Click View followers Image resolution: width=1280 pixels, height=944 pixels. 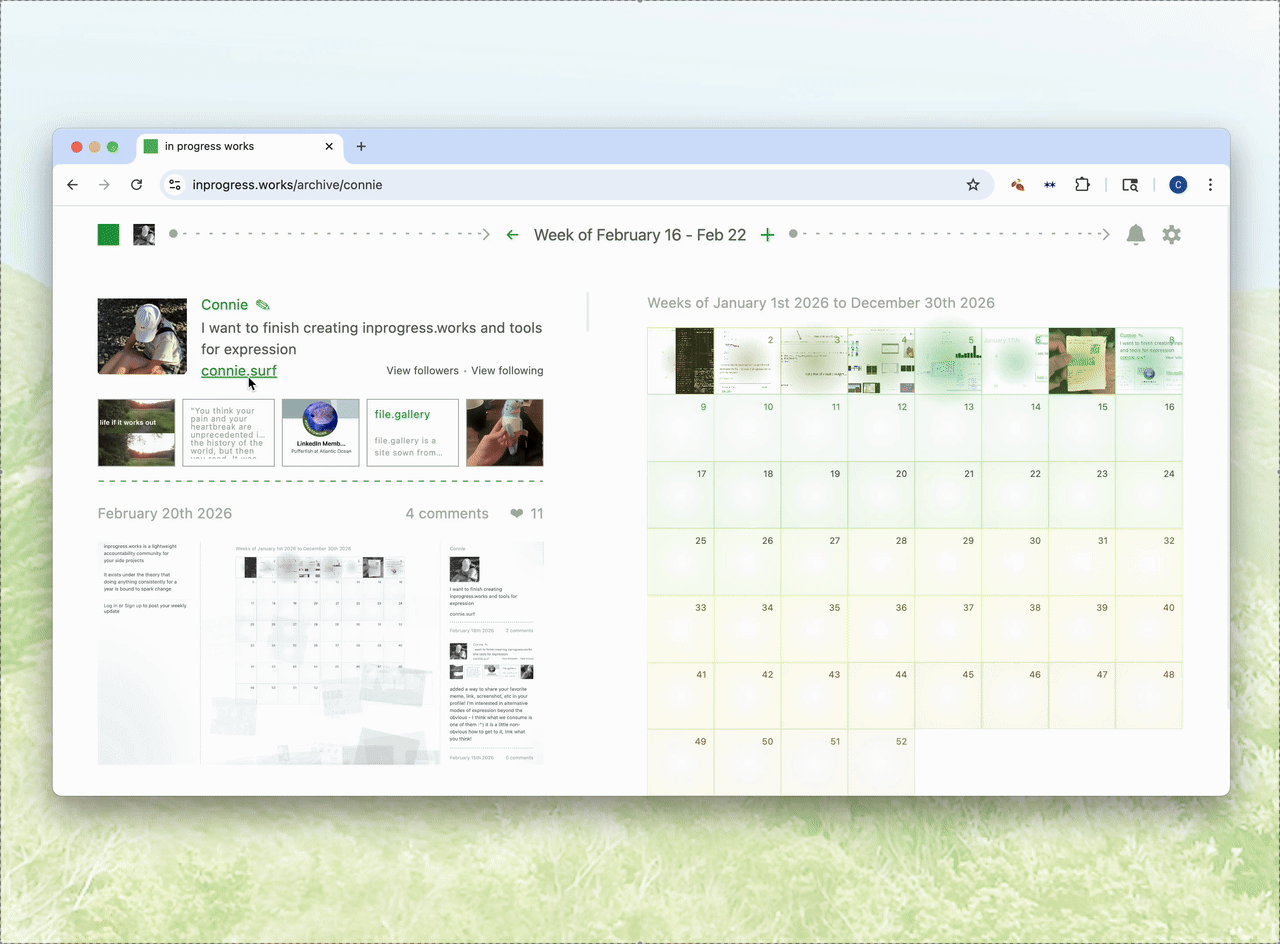pos(422,371)
